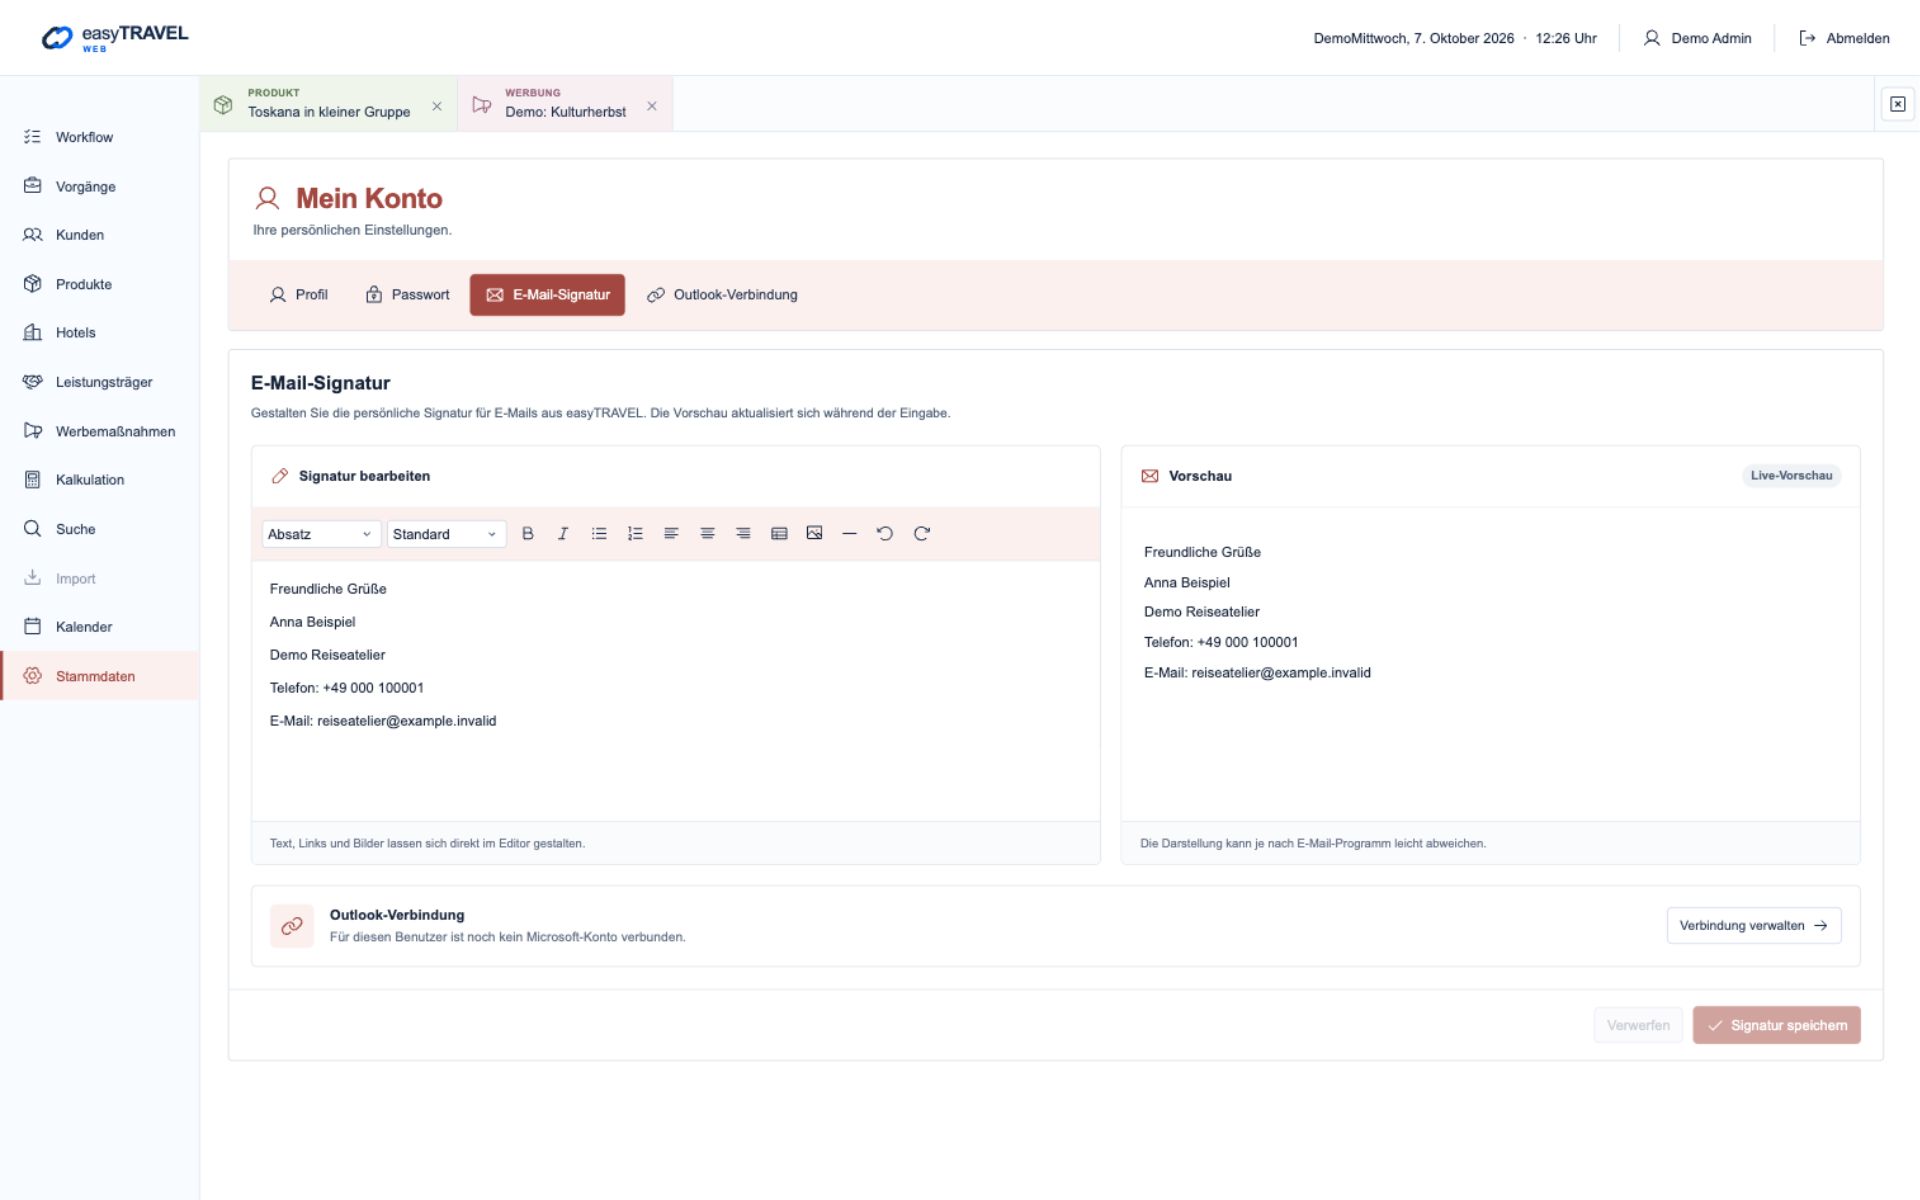Open the Absatz paragraph style dropdown

click(x=320, y=534)
